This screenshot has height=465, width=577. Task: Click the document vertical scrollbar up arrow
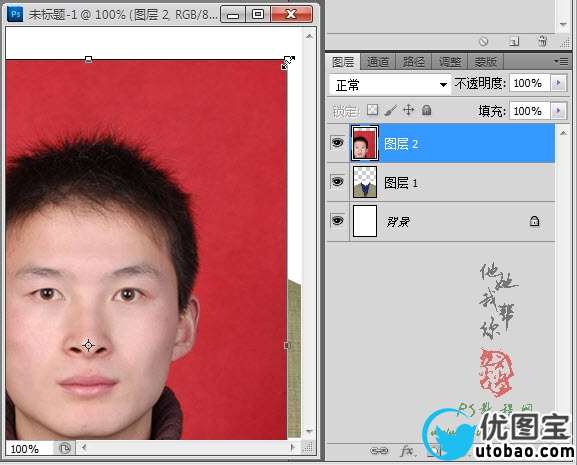309,36
